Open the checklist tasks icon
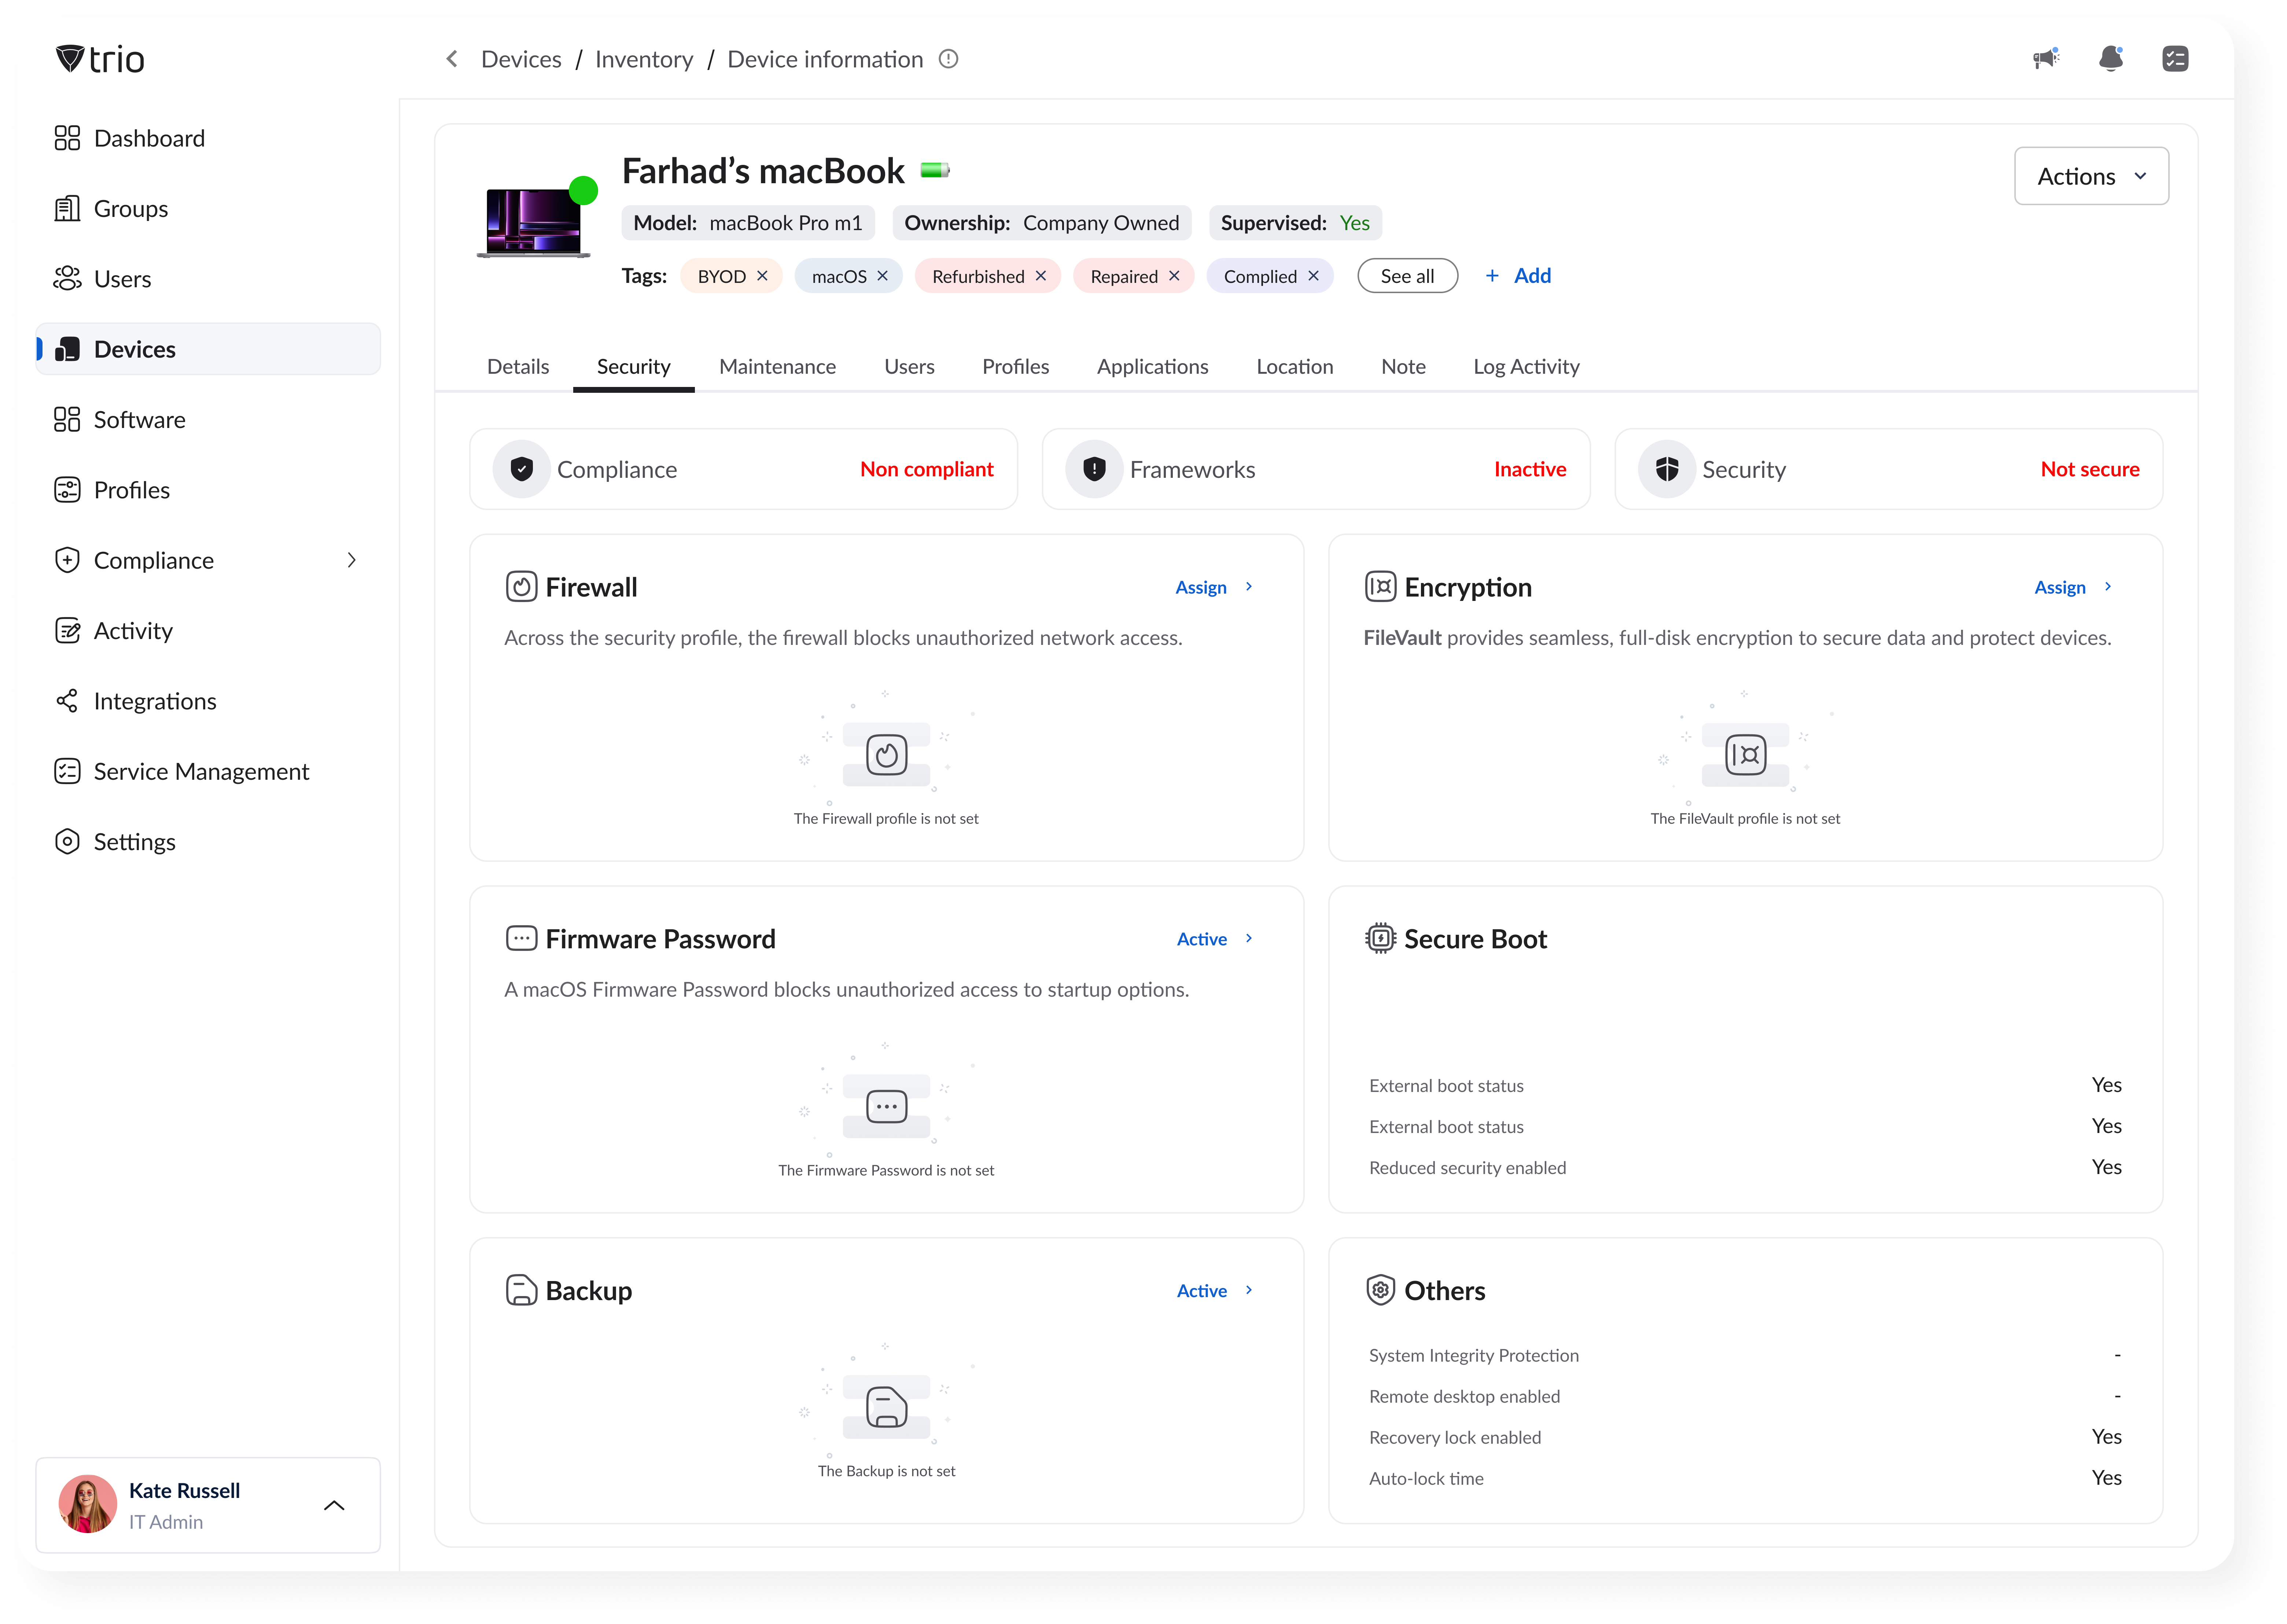 click(x=2174, y=59)
